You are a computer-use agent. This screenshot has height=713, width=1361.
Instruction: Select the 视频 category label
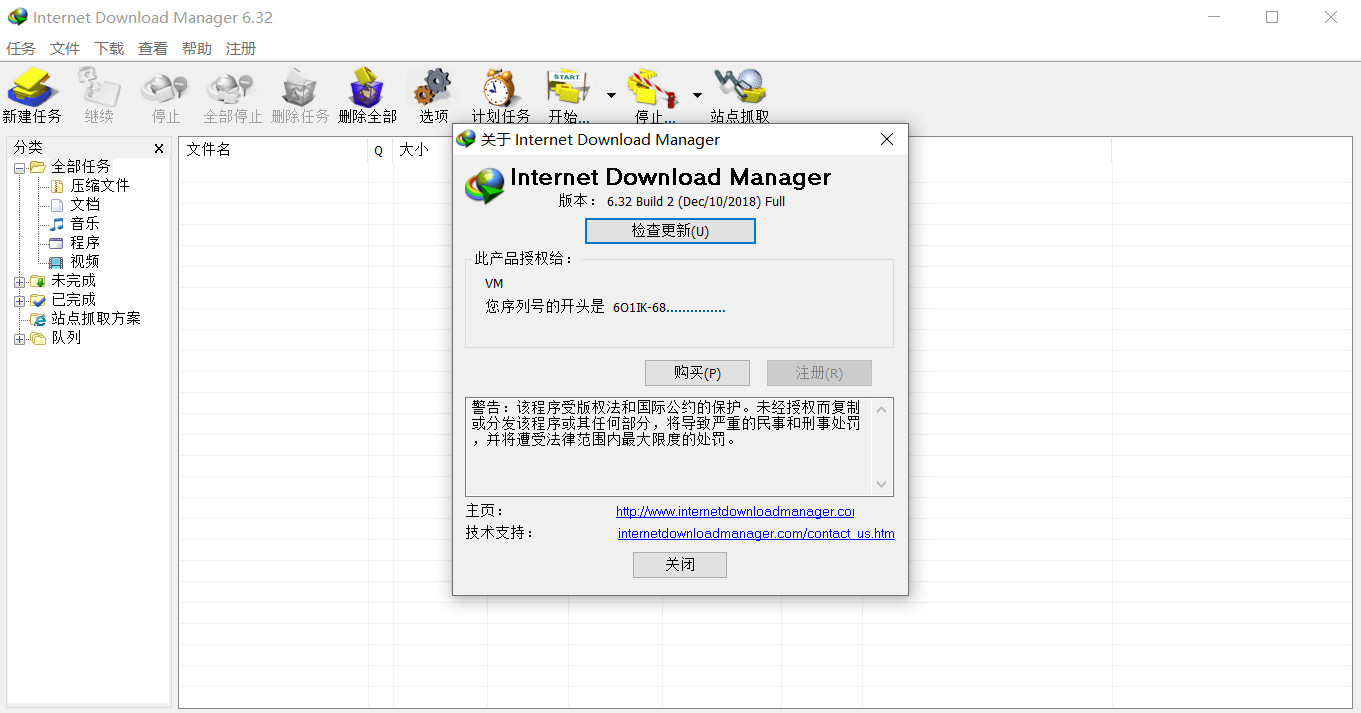[x=85, y=262]
